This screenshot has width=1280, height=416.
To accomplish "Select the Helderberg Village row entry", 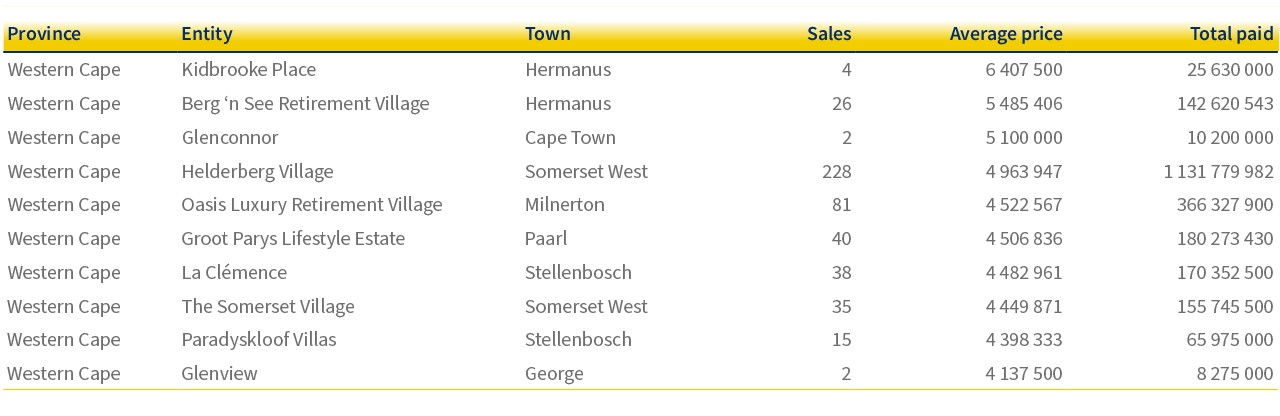I will coord(257,172).
